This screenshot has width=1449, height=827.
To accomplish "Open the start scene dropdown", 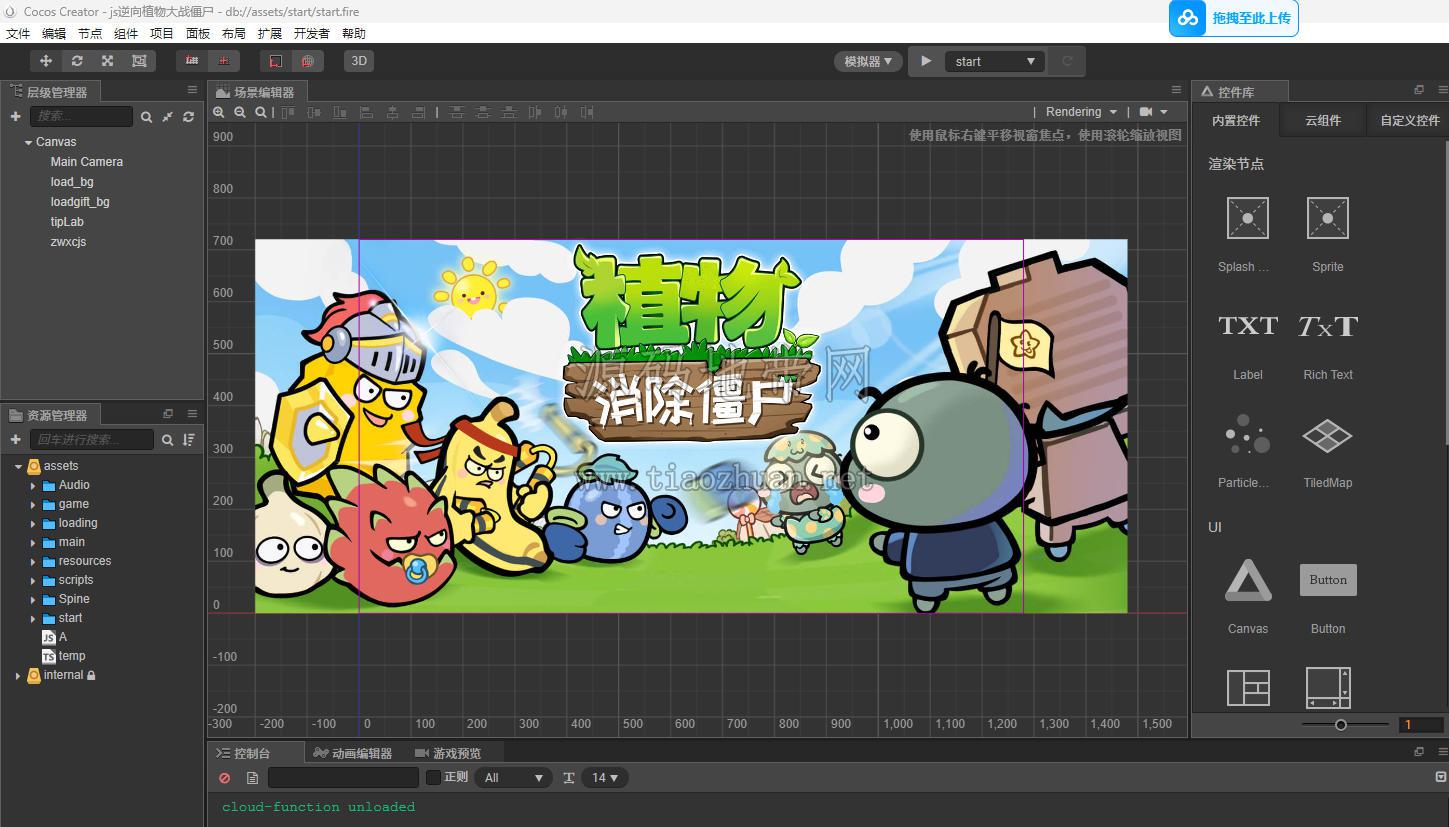I will coord(995,61).
